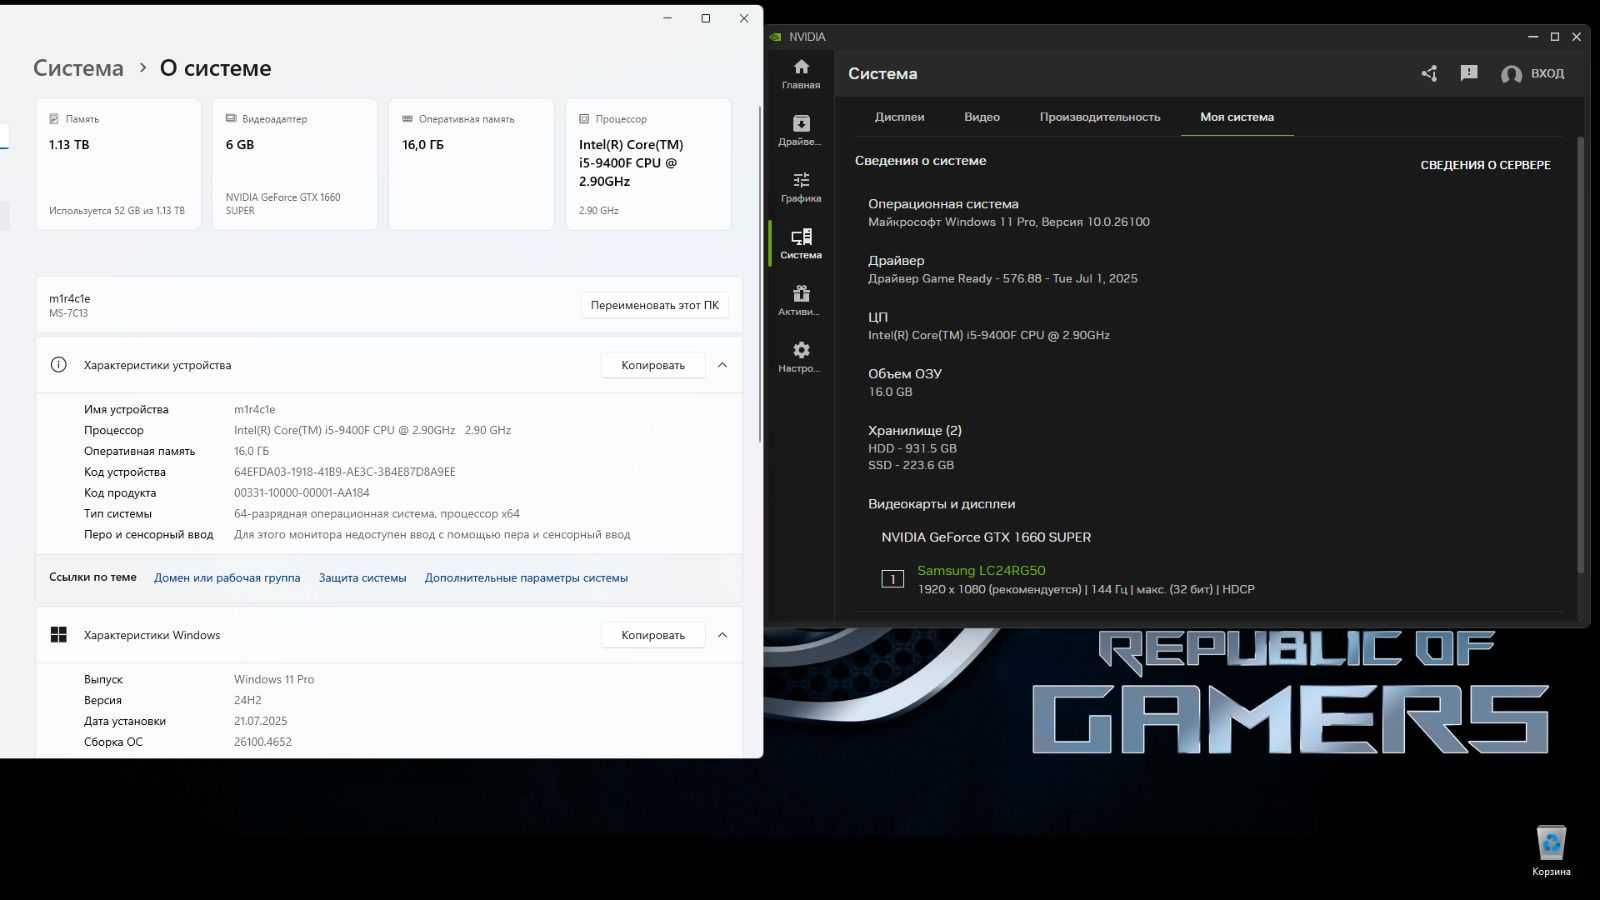Click the Процессор card
1600x900 pixels.
[x=648, y=164]
